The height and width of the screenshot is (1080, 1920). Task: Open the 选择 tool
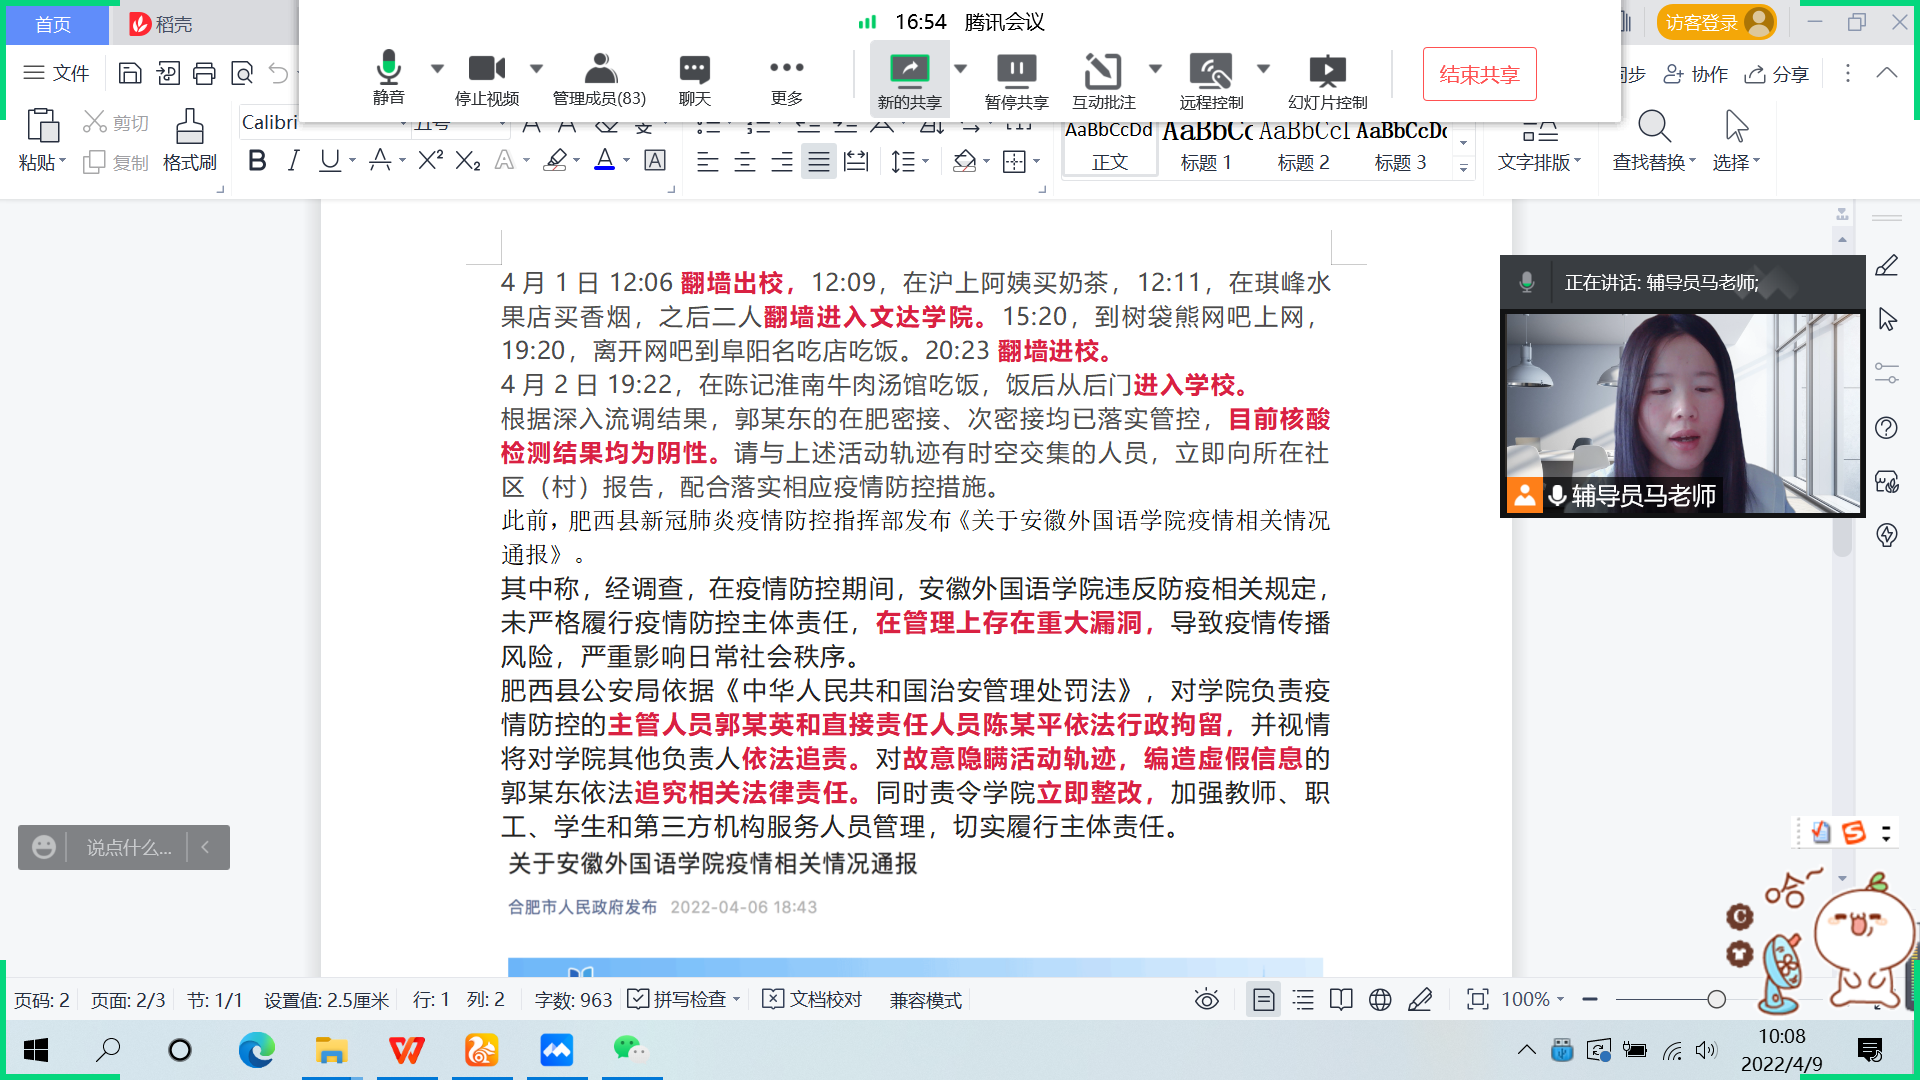click(1736, 142)
